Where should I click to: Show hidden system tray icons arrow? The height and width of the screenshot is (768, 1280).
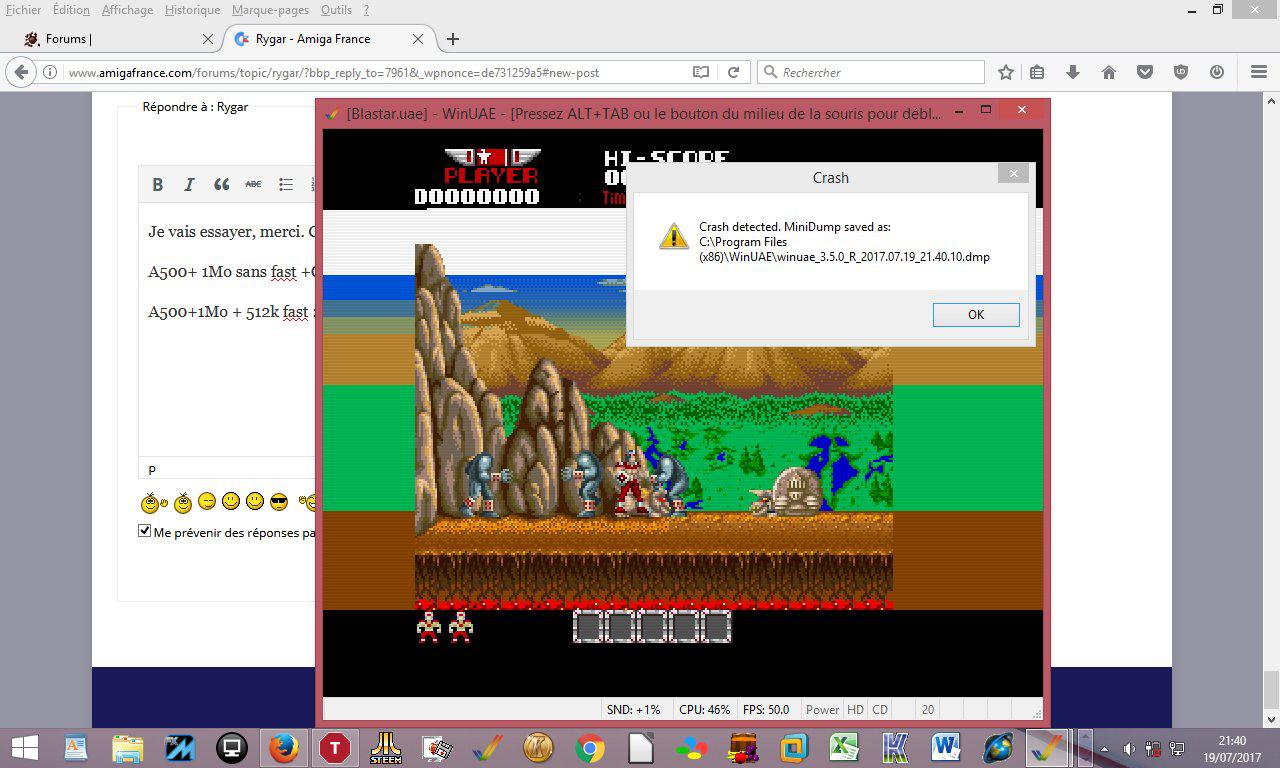click(1104, 748)
